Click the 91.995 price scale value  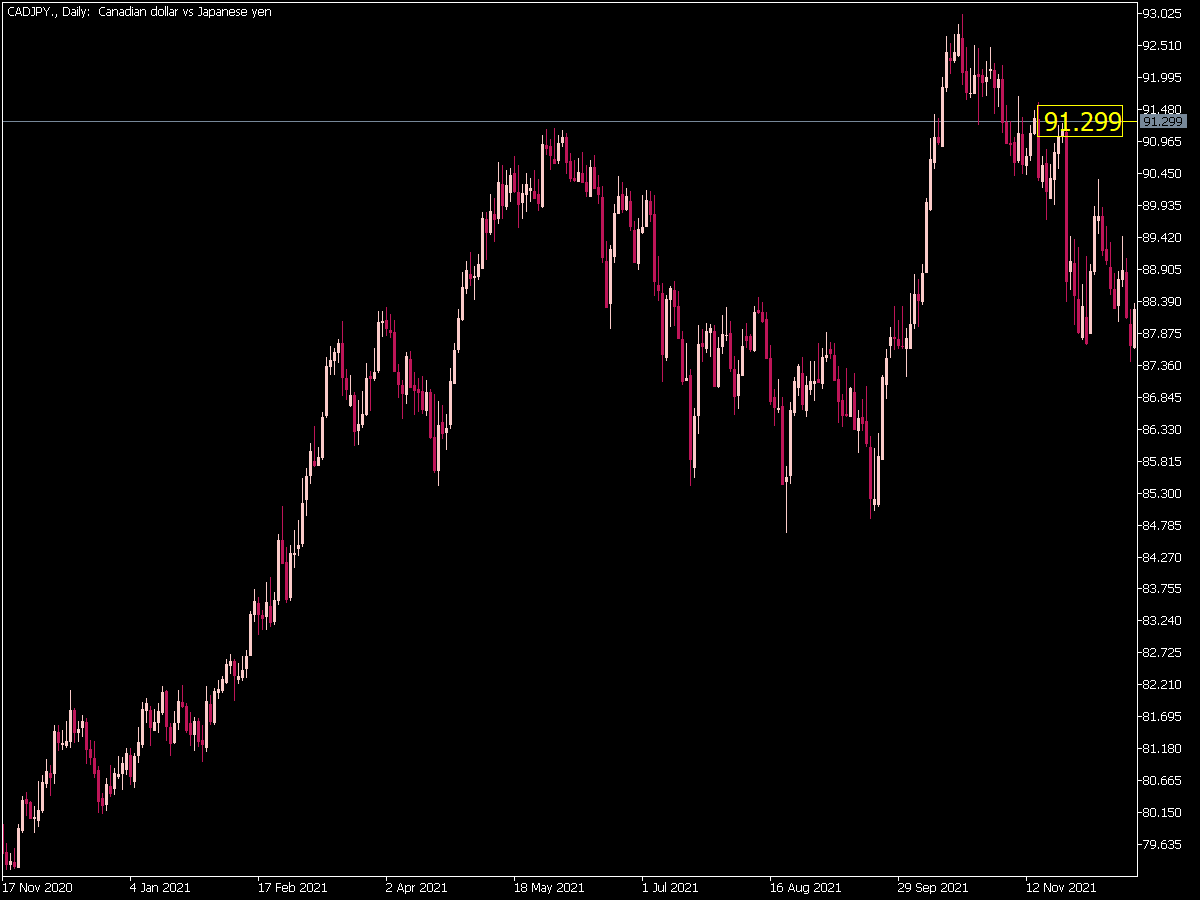click(1163, 78)
